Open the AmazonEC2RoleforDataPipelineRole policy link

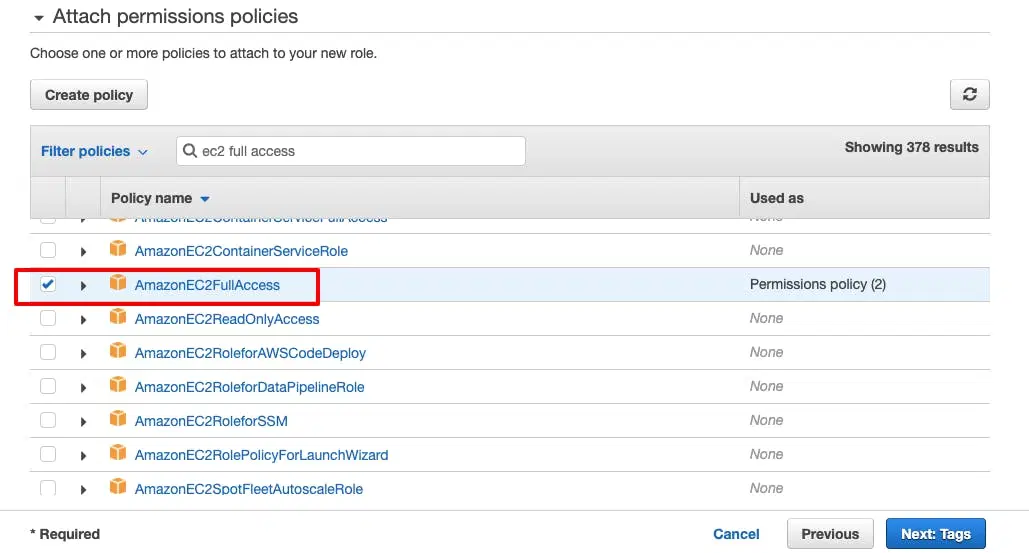pos(249,387)
